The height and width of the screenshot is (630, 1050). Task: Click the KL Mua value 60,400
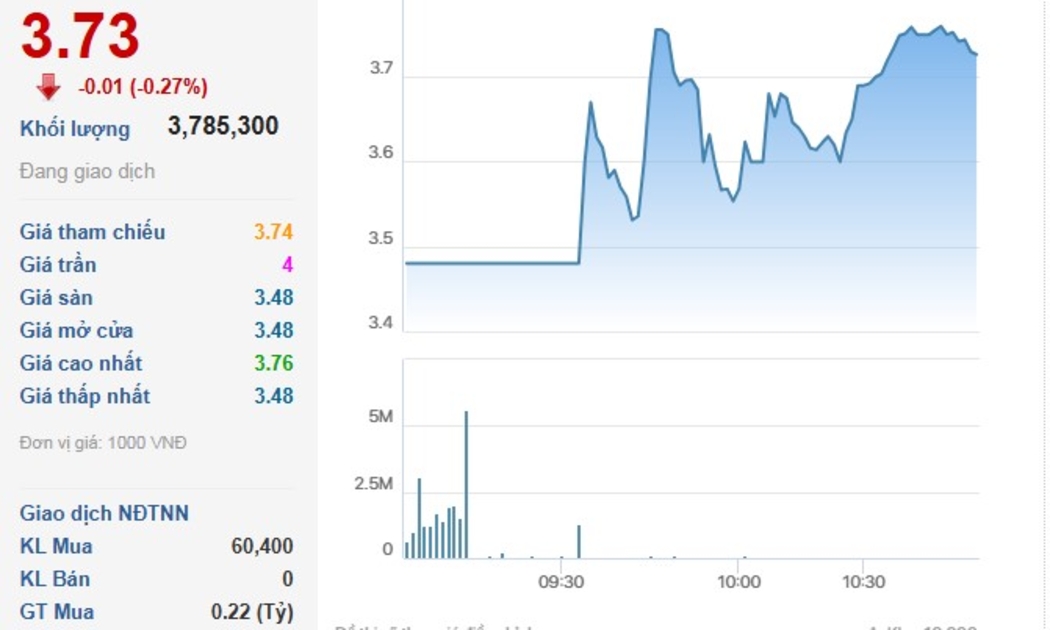click(262, 546)
